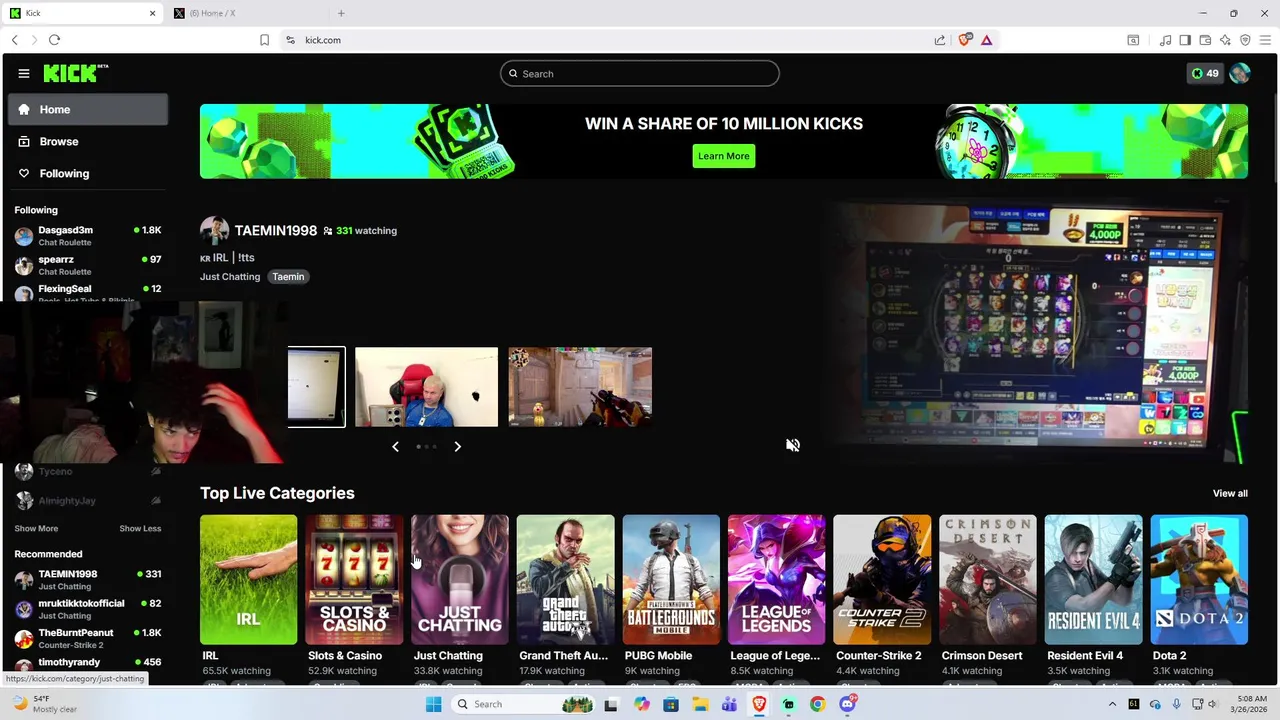Open Google Chrome from taskbar
Screen dimensions: 1280x720
click(x=818, y=704)
